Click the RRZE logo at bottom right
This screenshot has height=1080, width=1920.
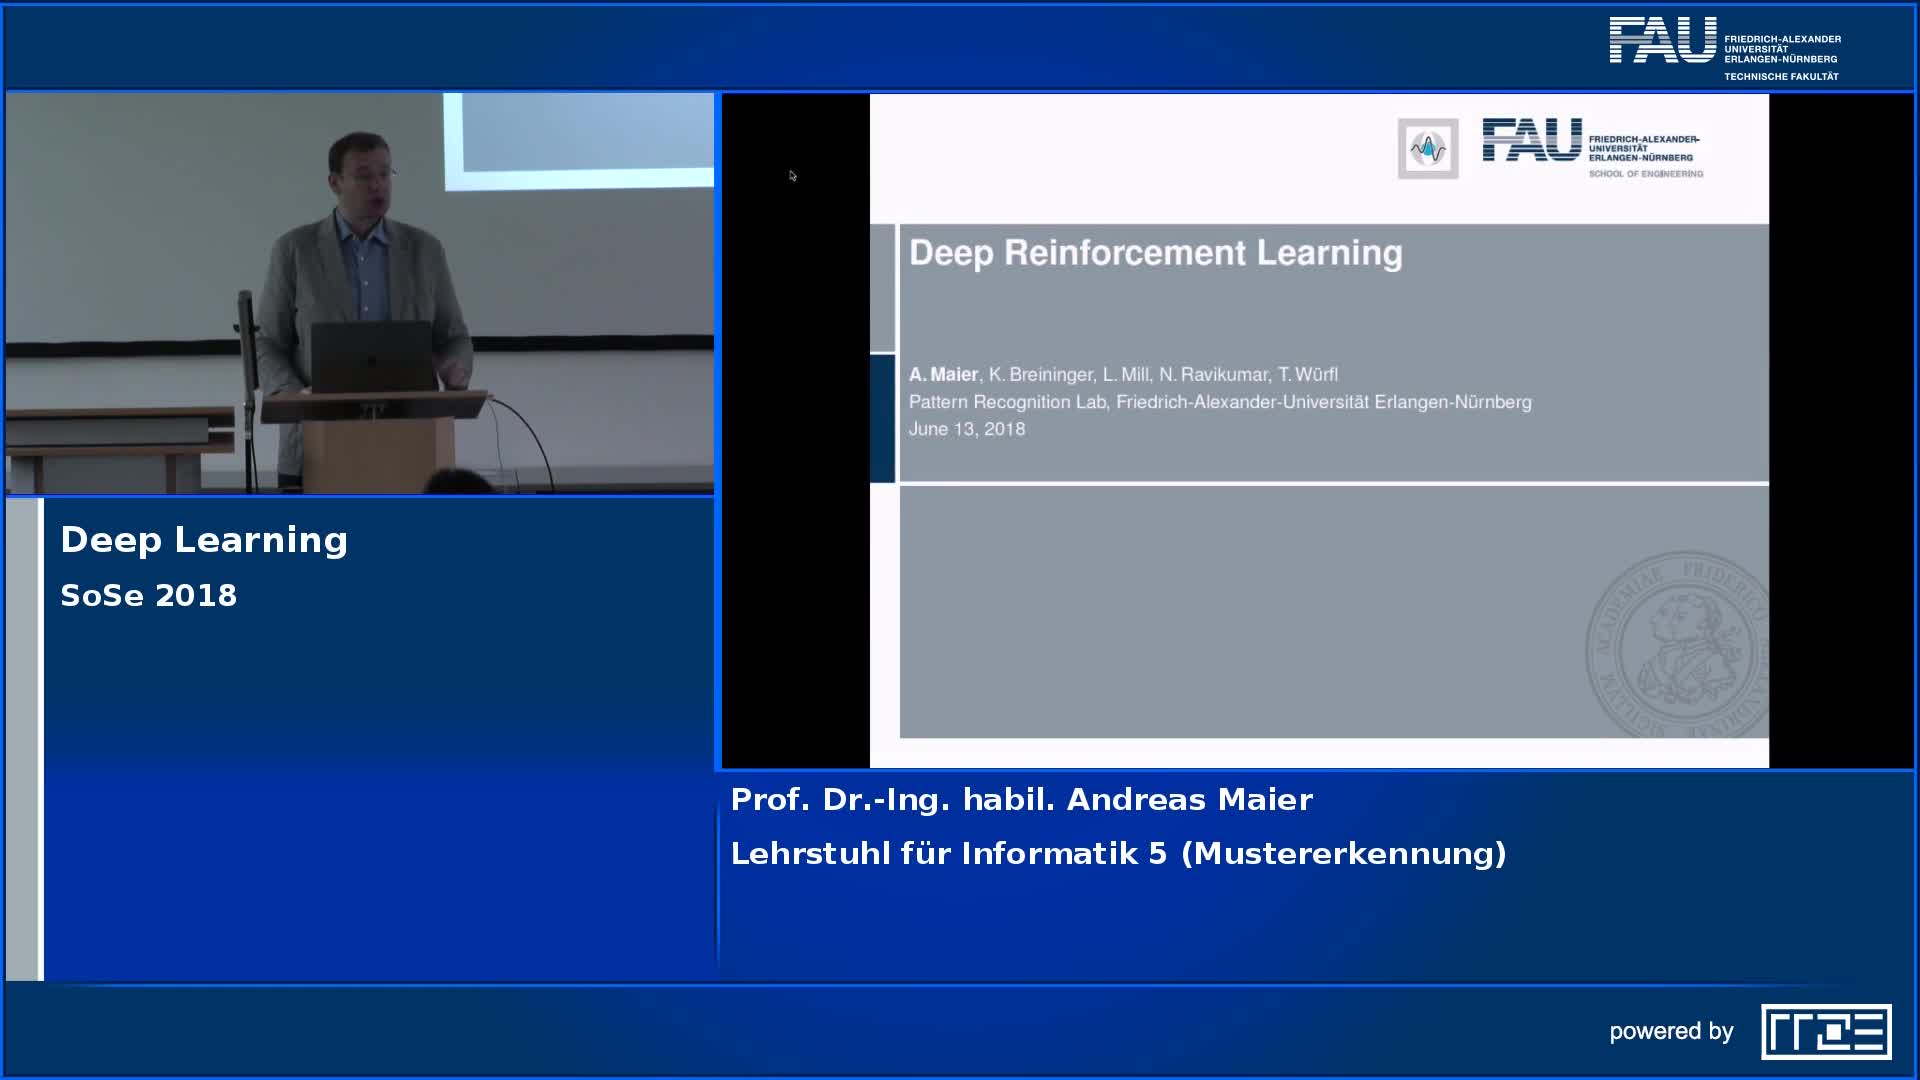pos(1826,1031)
